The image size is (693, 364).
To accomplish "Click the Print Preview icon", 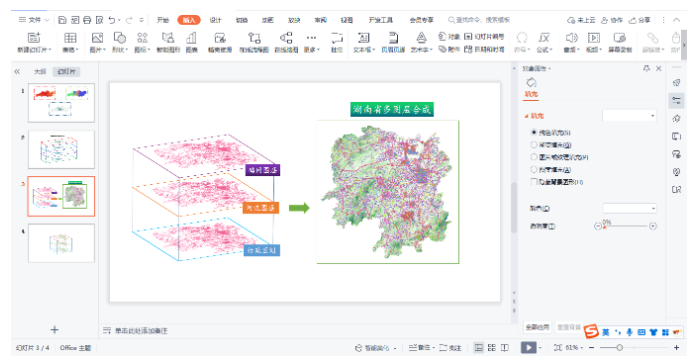I will click(99, 20).
